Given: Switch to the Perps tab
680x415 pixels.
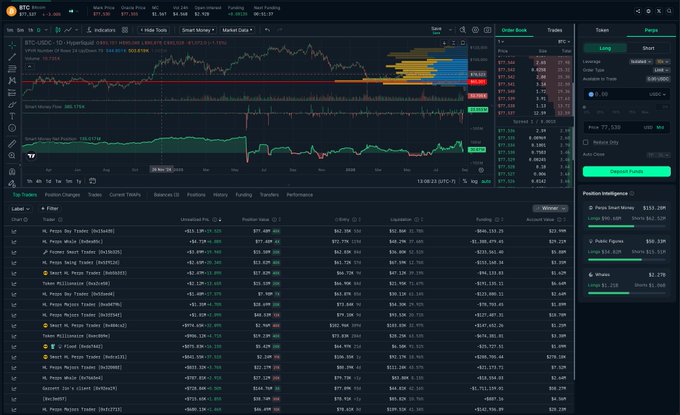Looking at the screenshot, I should (x=651, y=30).
